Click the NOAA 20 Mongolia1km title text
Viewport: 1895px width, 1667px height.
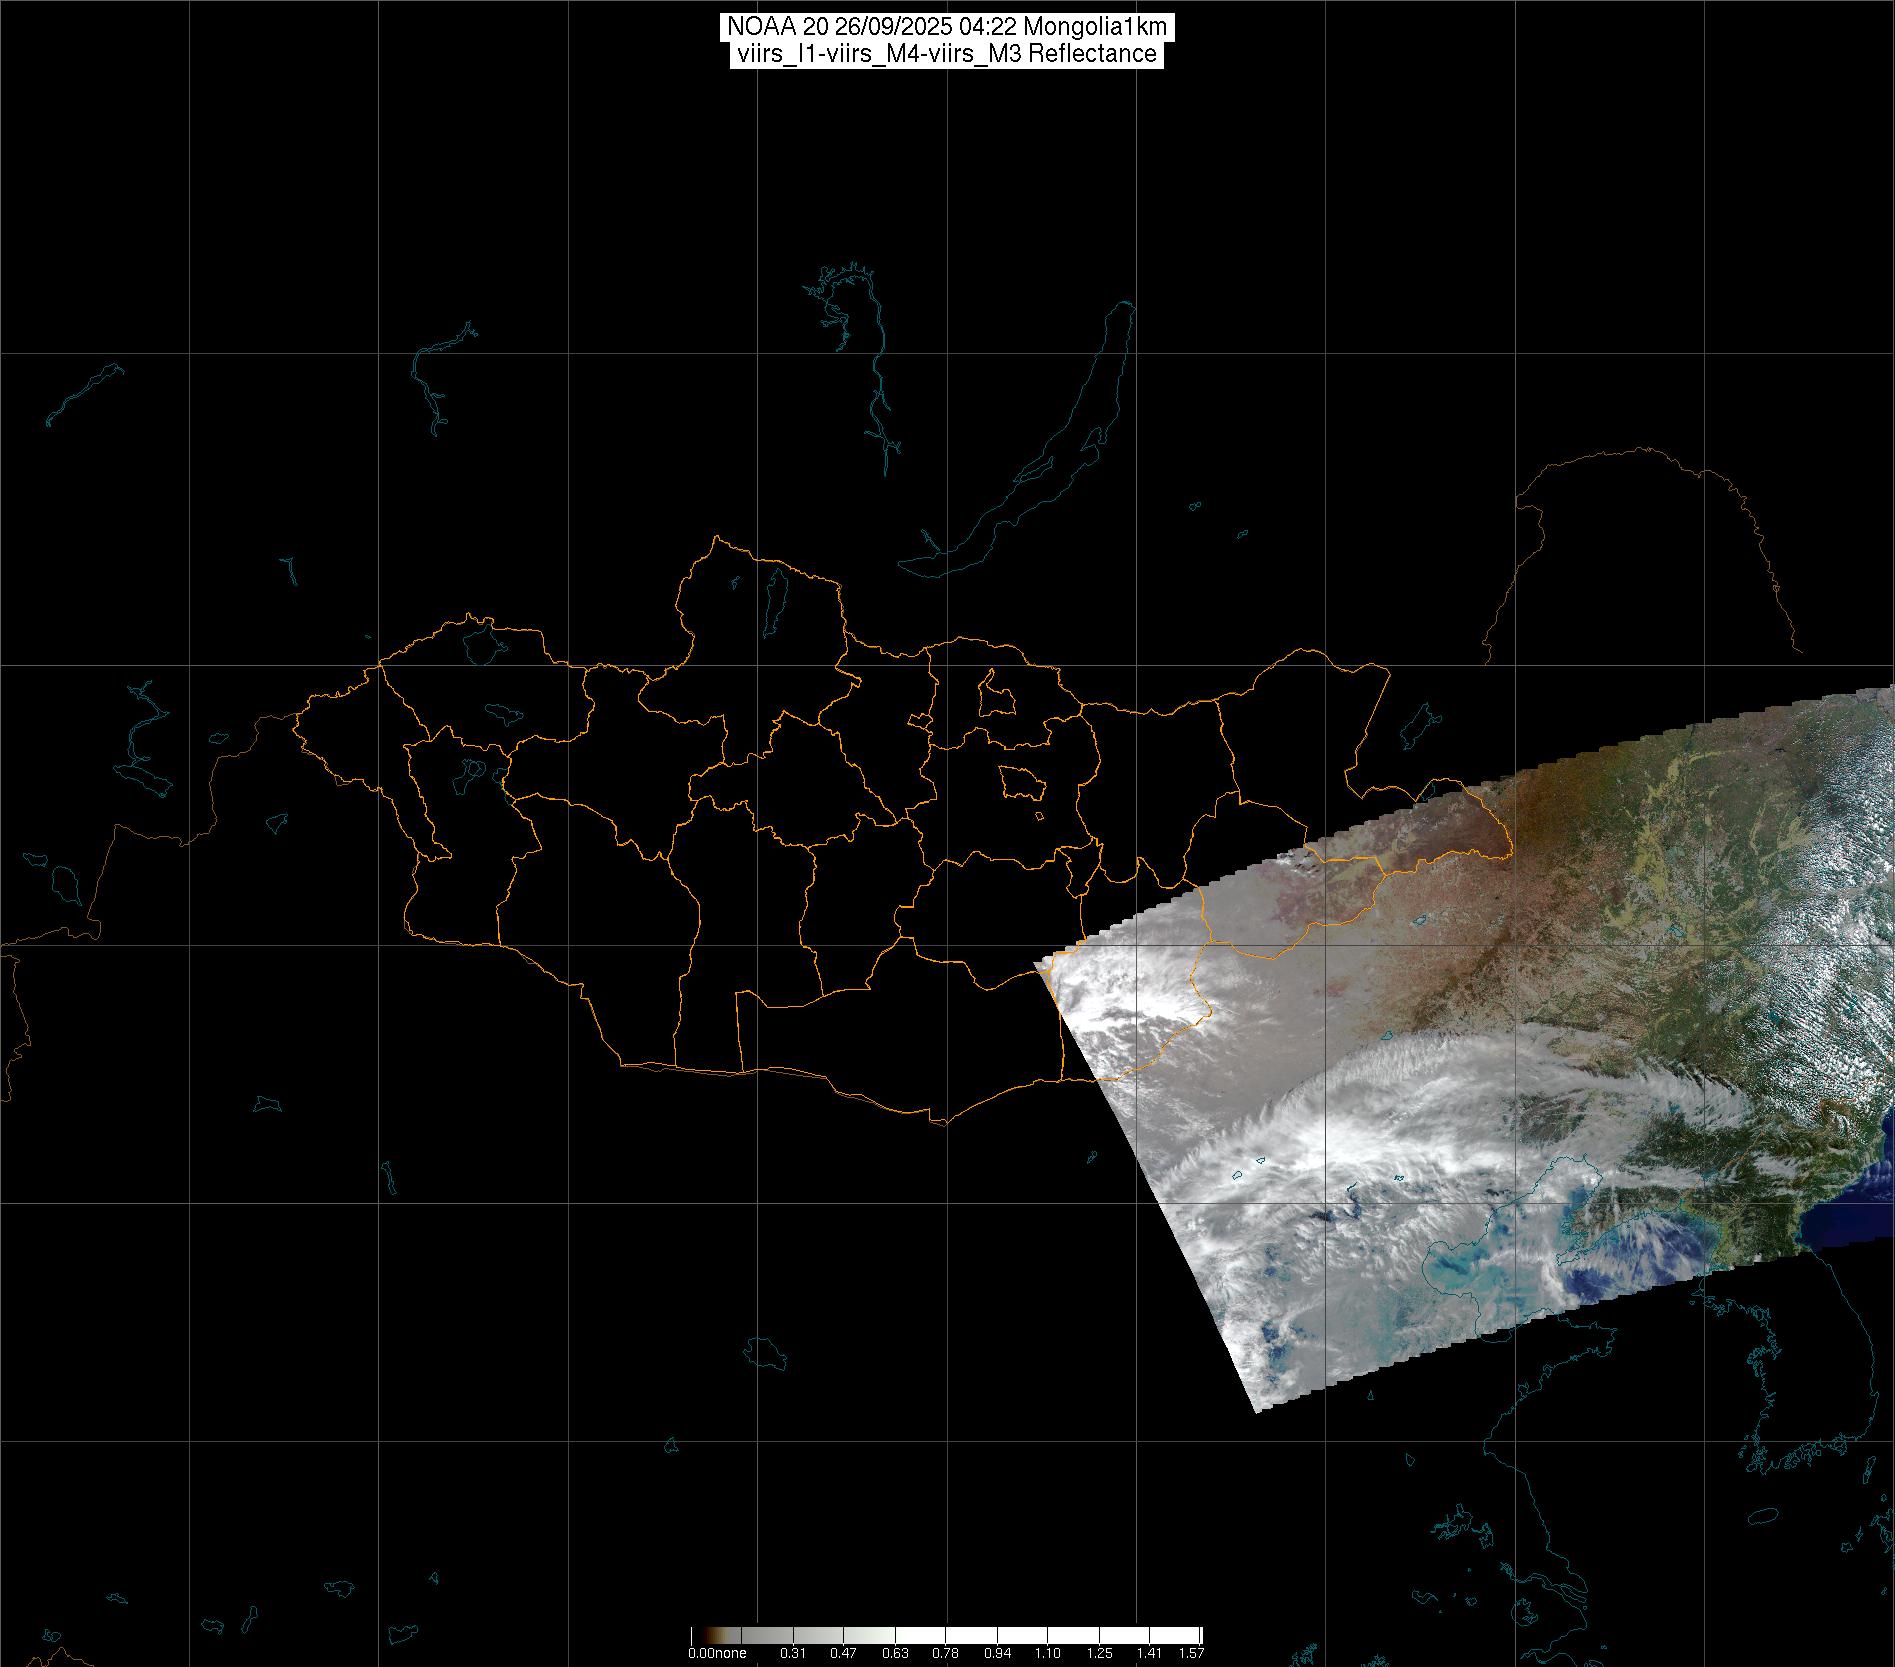pos(946,27)
